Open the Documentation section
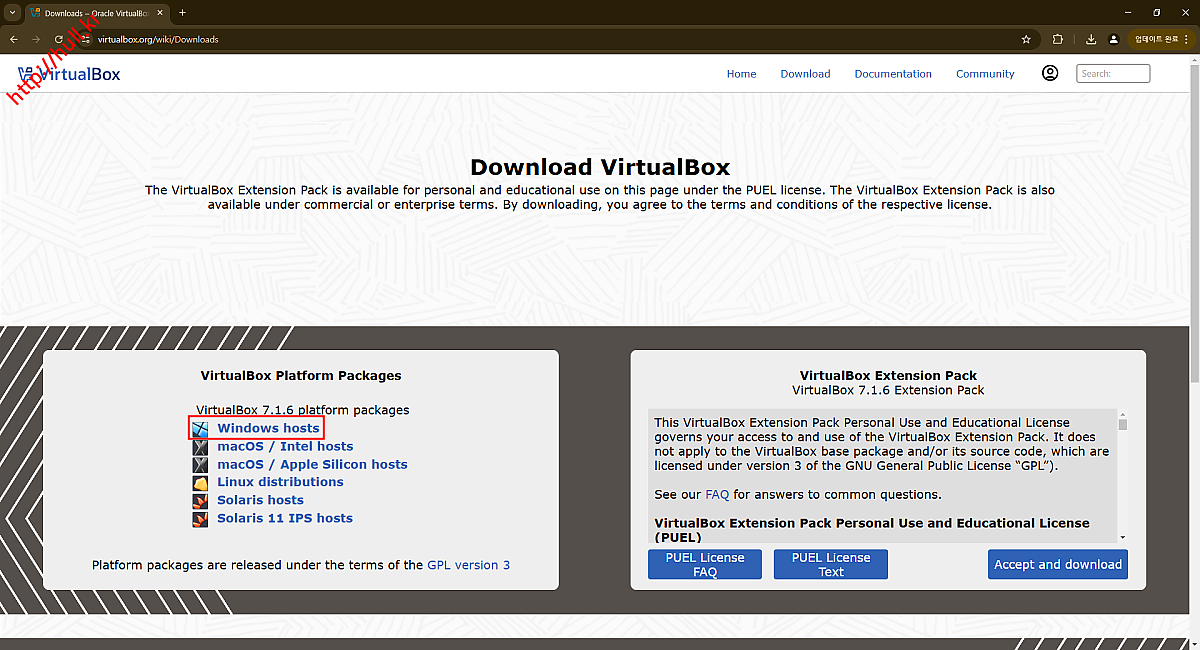Screen dimensions: 1200x650 pos(893,74)
